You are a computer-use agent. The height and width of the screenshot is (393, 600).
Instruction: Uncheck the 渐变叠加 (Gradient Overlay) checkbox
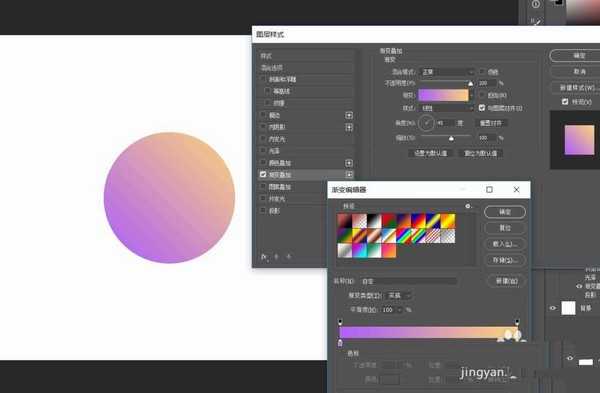(x=263, y=174)
